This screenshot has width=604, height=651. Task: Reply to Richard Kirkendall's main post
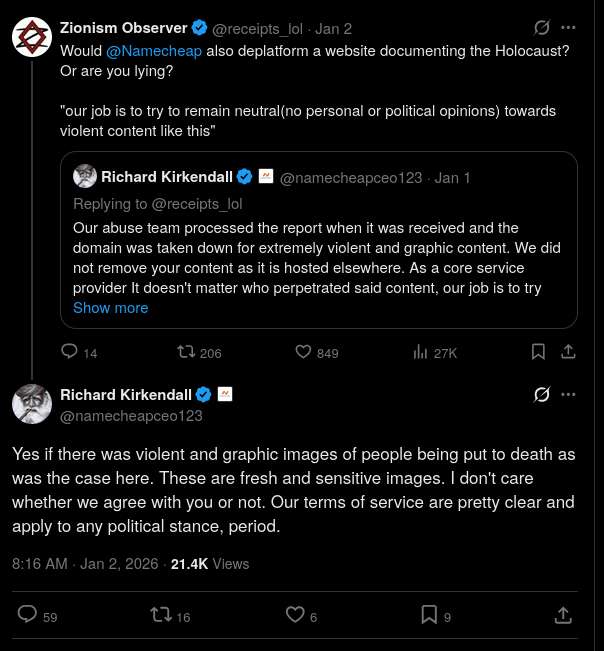(28, 615)
